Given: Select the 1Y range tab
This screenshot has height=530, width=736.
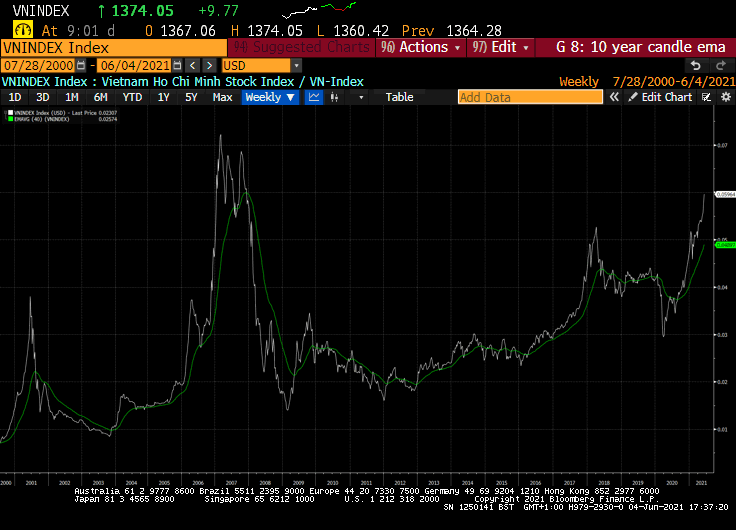Looking at the screenshot, I should 163,97.
